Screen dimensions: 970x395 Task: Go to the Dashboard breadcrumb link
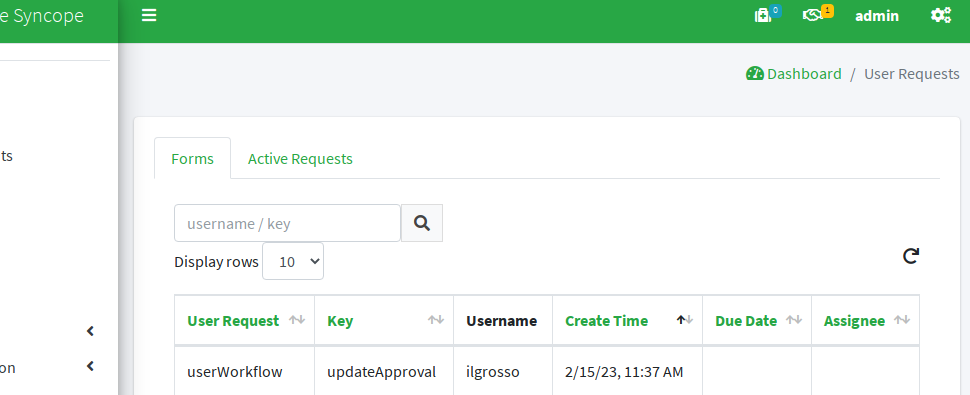pos(804,74)
